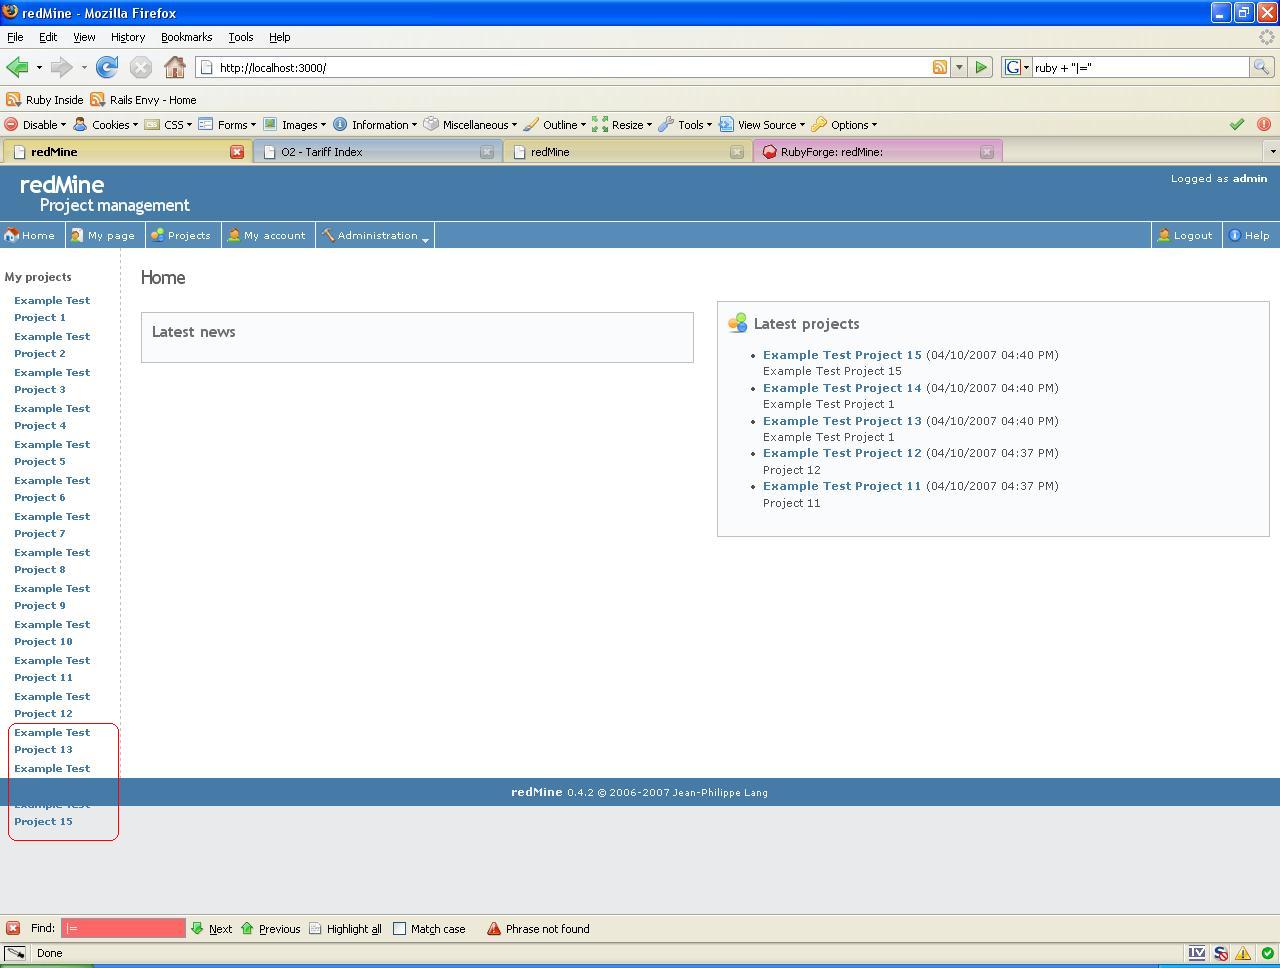
Task: Click the Find text input field
Action: coord(123,928)
